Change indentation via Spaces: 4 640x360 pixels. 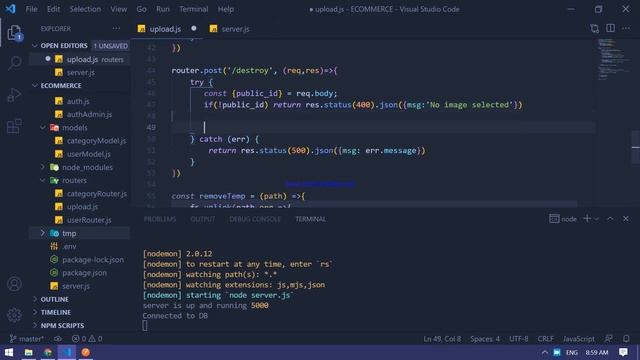(485, 339)
